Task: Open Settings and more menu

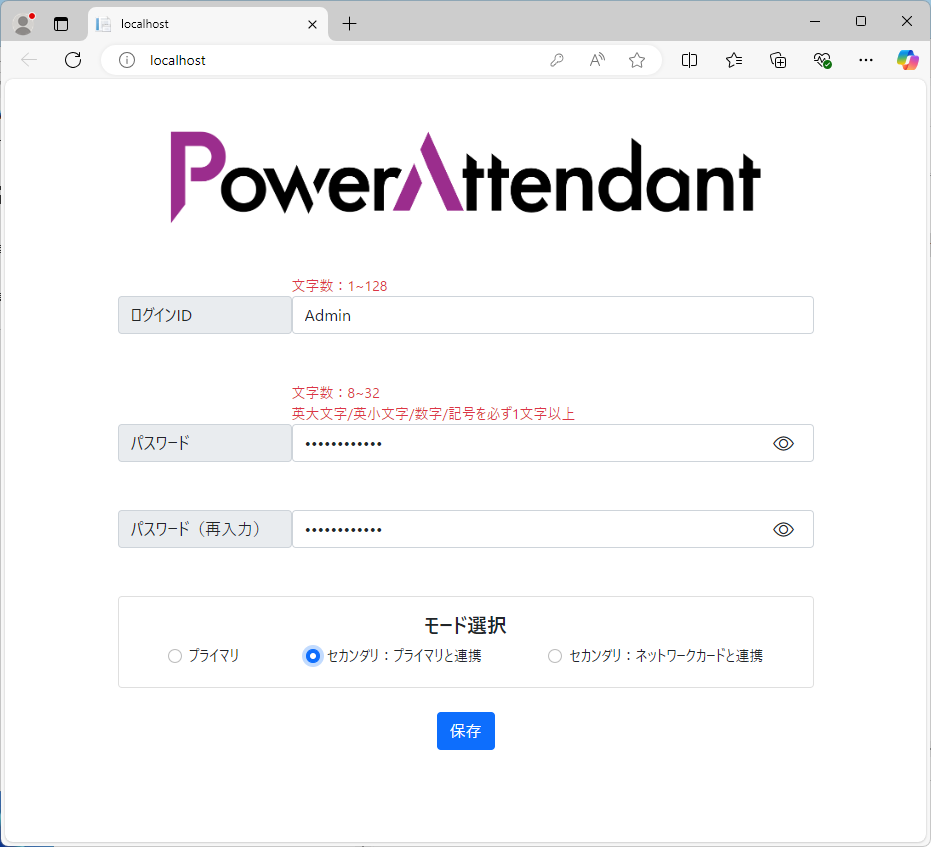Action: 866,60
